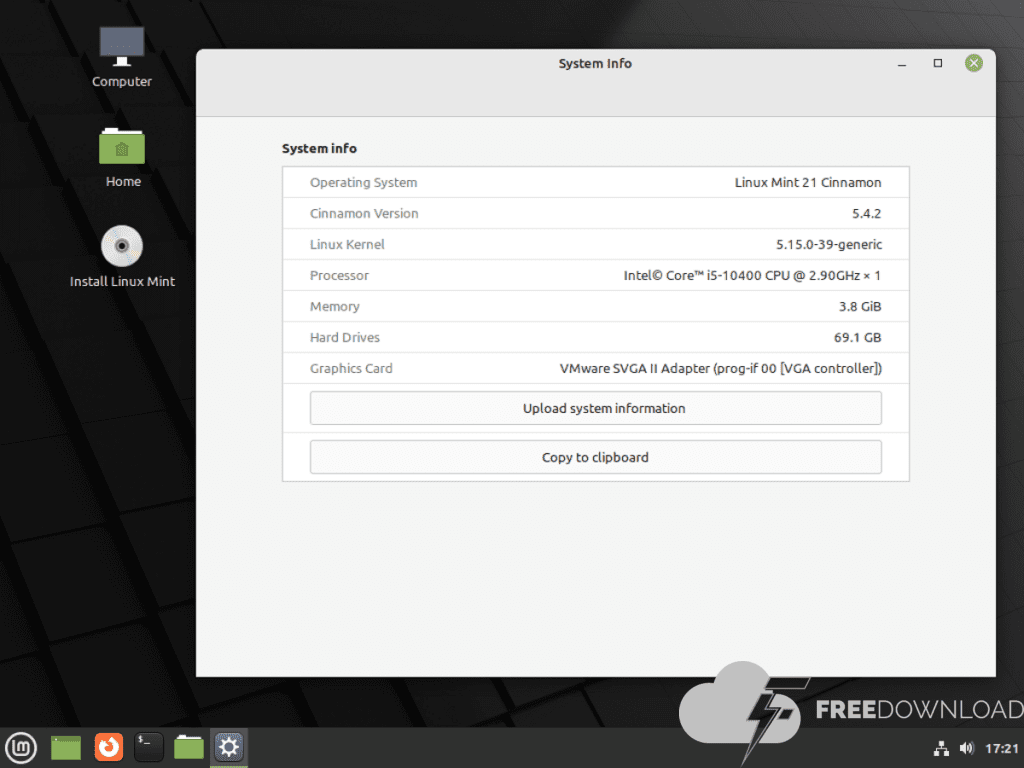Click the System Info gear panel item
Image resolution: width=1024 pixels, height=768 pixels.
tap(230, 746)
